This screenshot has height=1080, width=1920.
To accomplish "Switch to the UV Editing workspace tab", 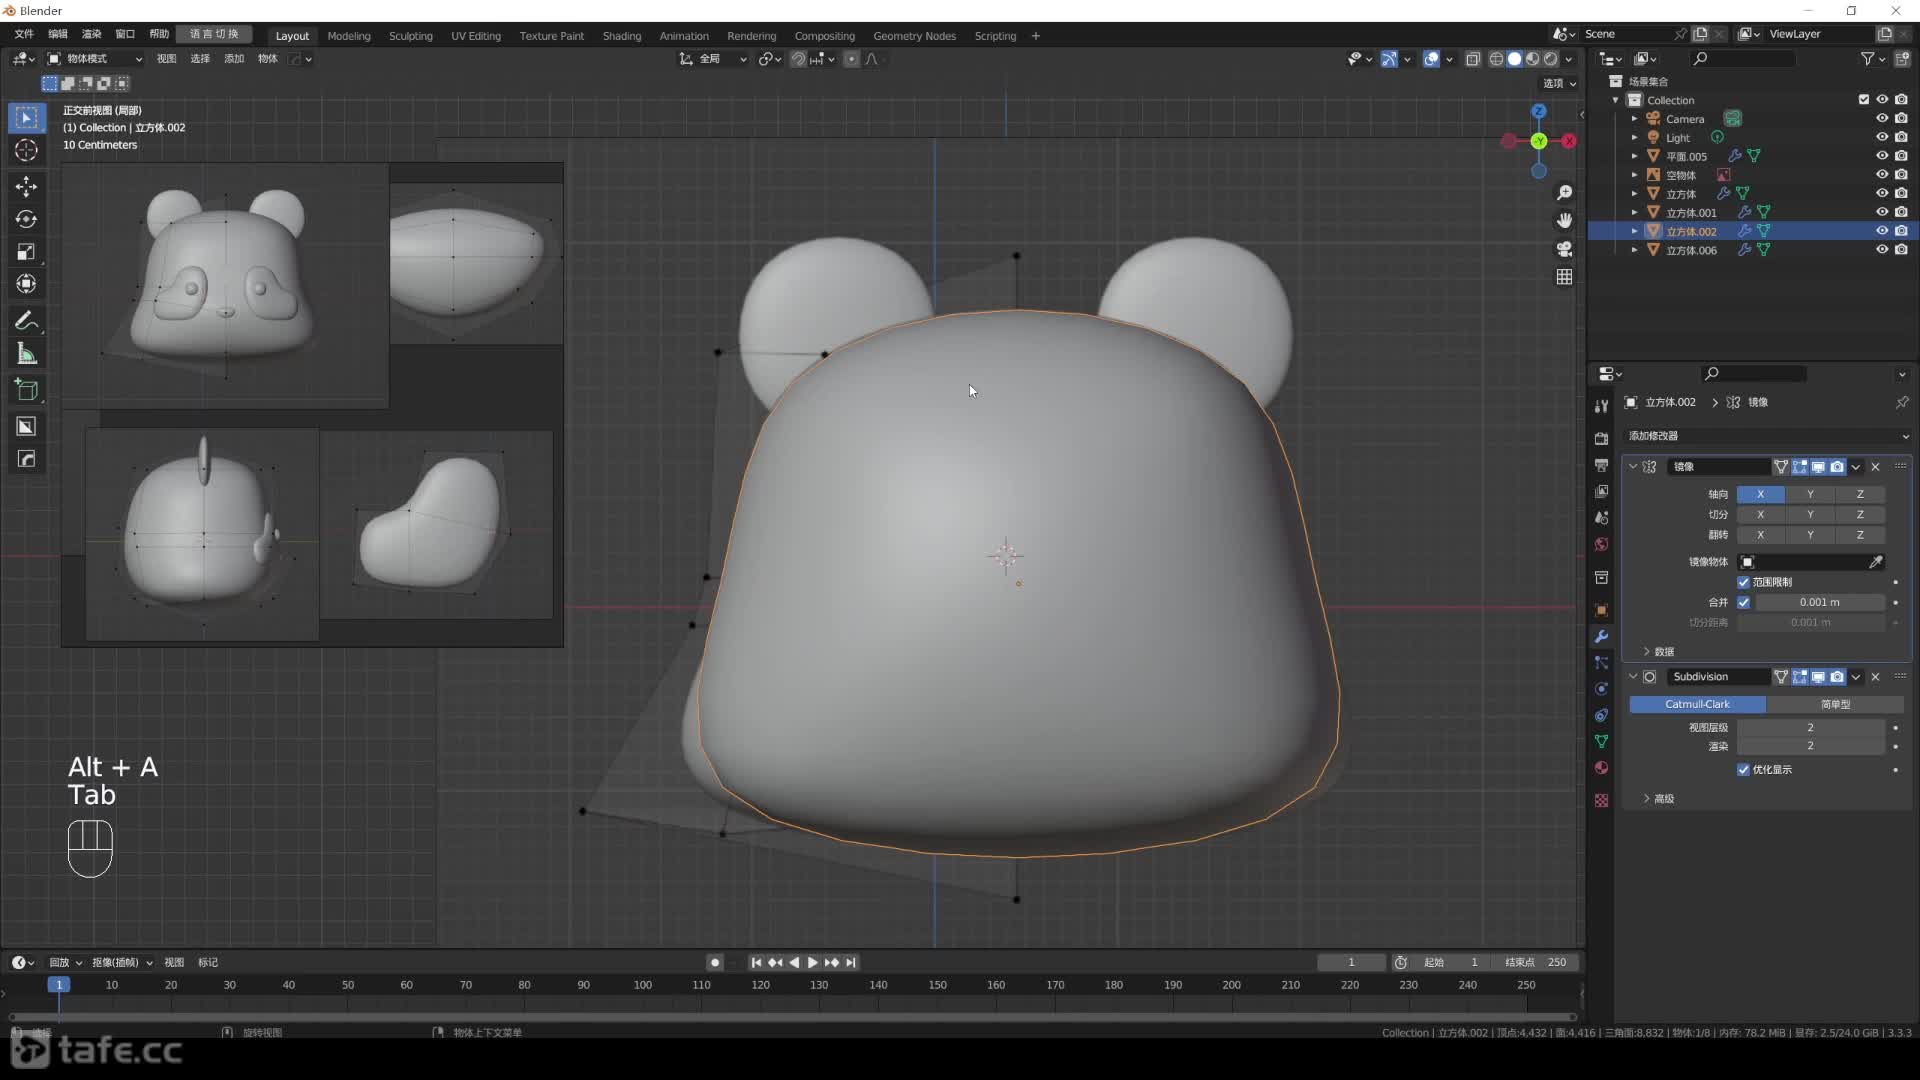I will coord(476,36).
